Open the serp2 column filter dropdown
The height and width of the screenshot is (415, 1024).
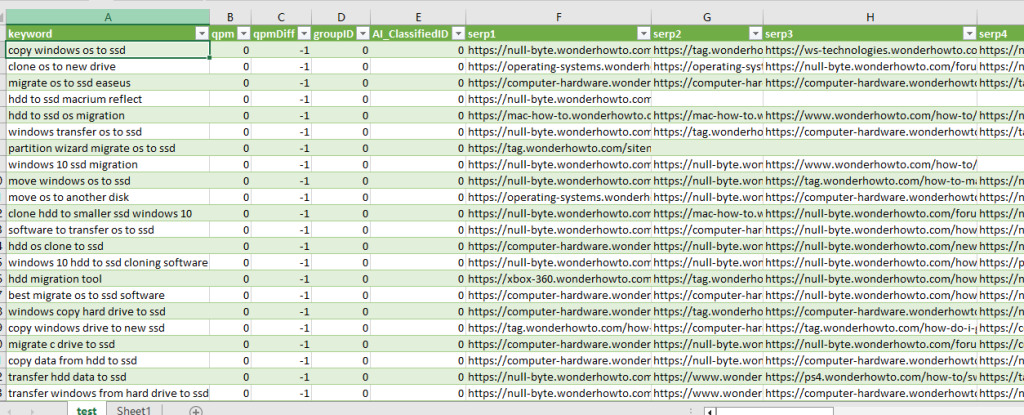click(755, 33)
